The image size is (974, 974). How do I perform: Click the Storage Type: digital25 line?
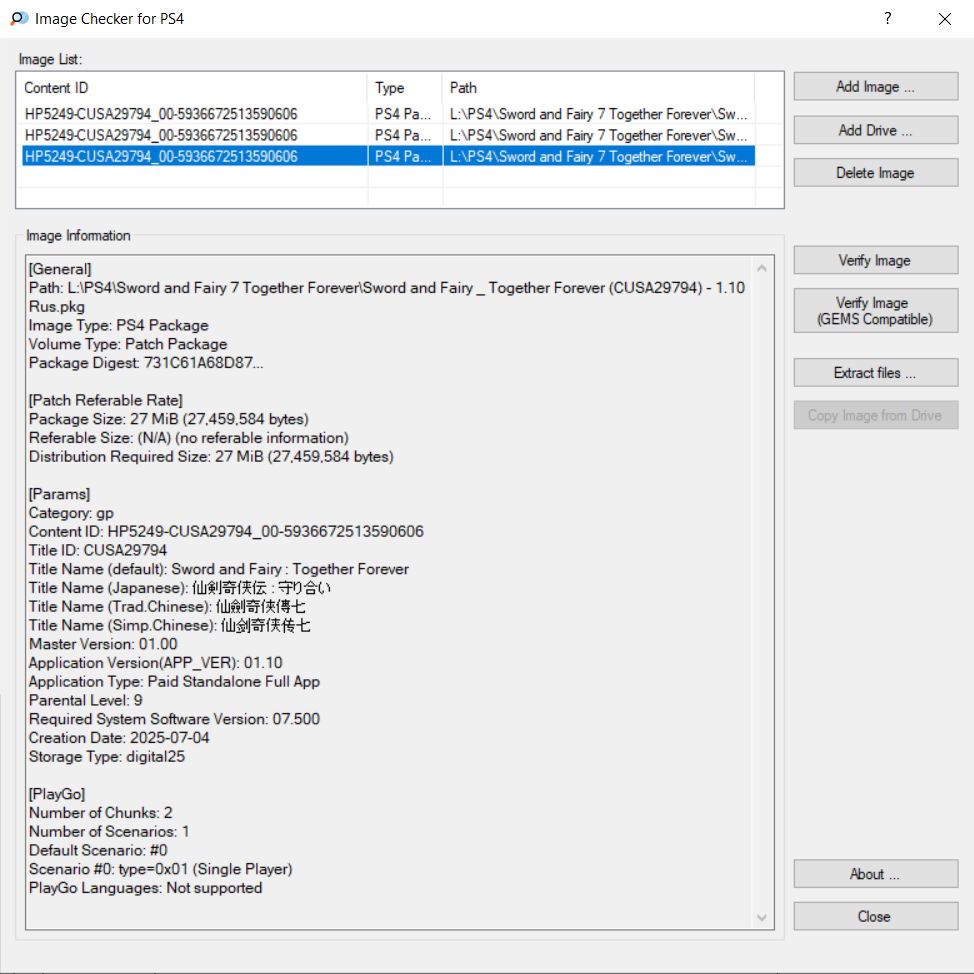(x=107, y=757)
